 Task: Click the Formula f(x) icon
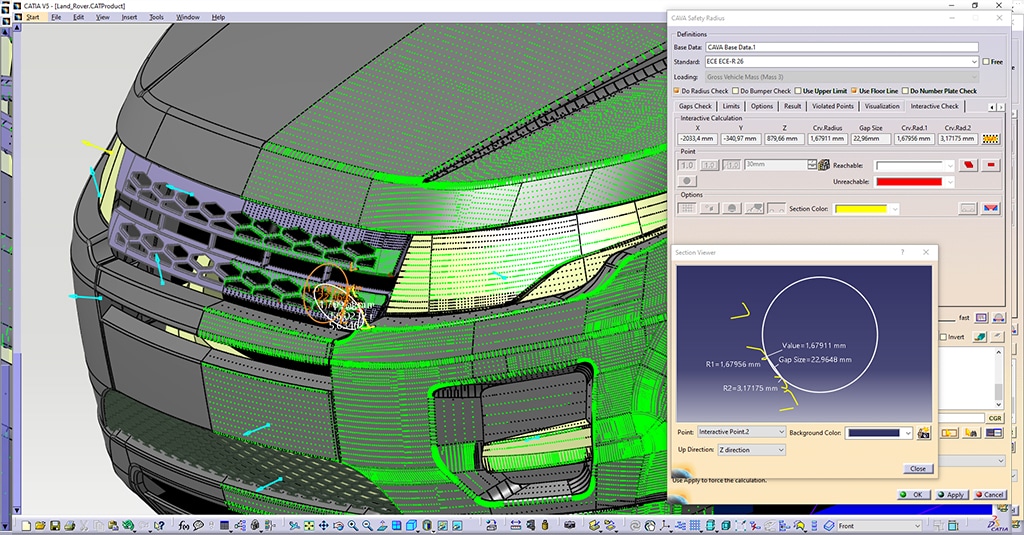[x=184, y=526]
